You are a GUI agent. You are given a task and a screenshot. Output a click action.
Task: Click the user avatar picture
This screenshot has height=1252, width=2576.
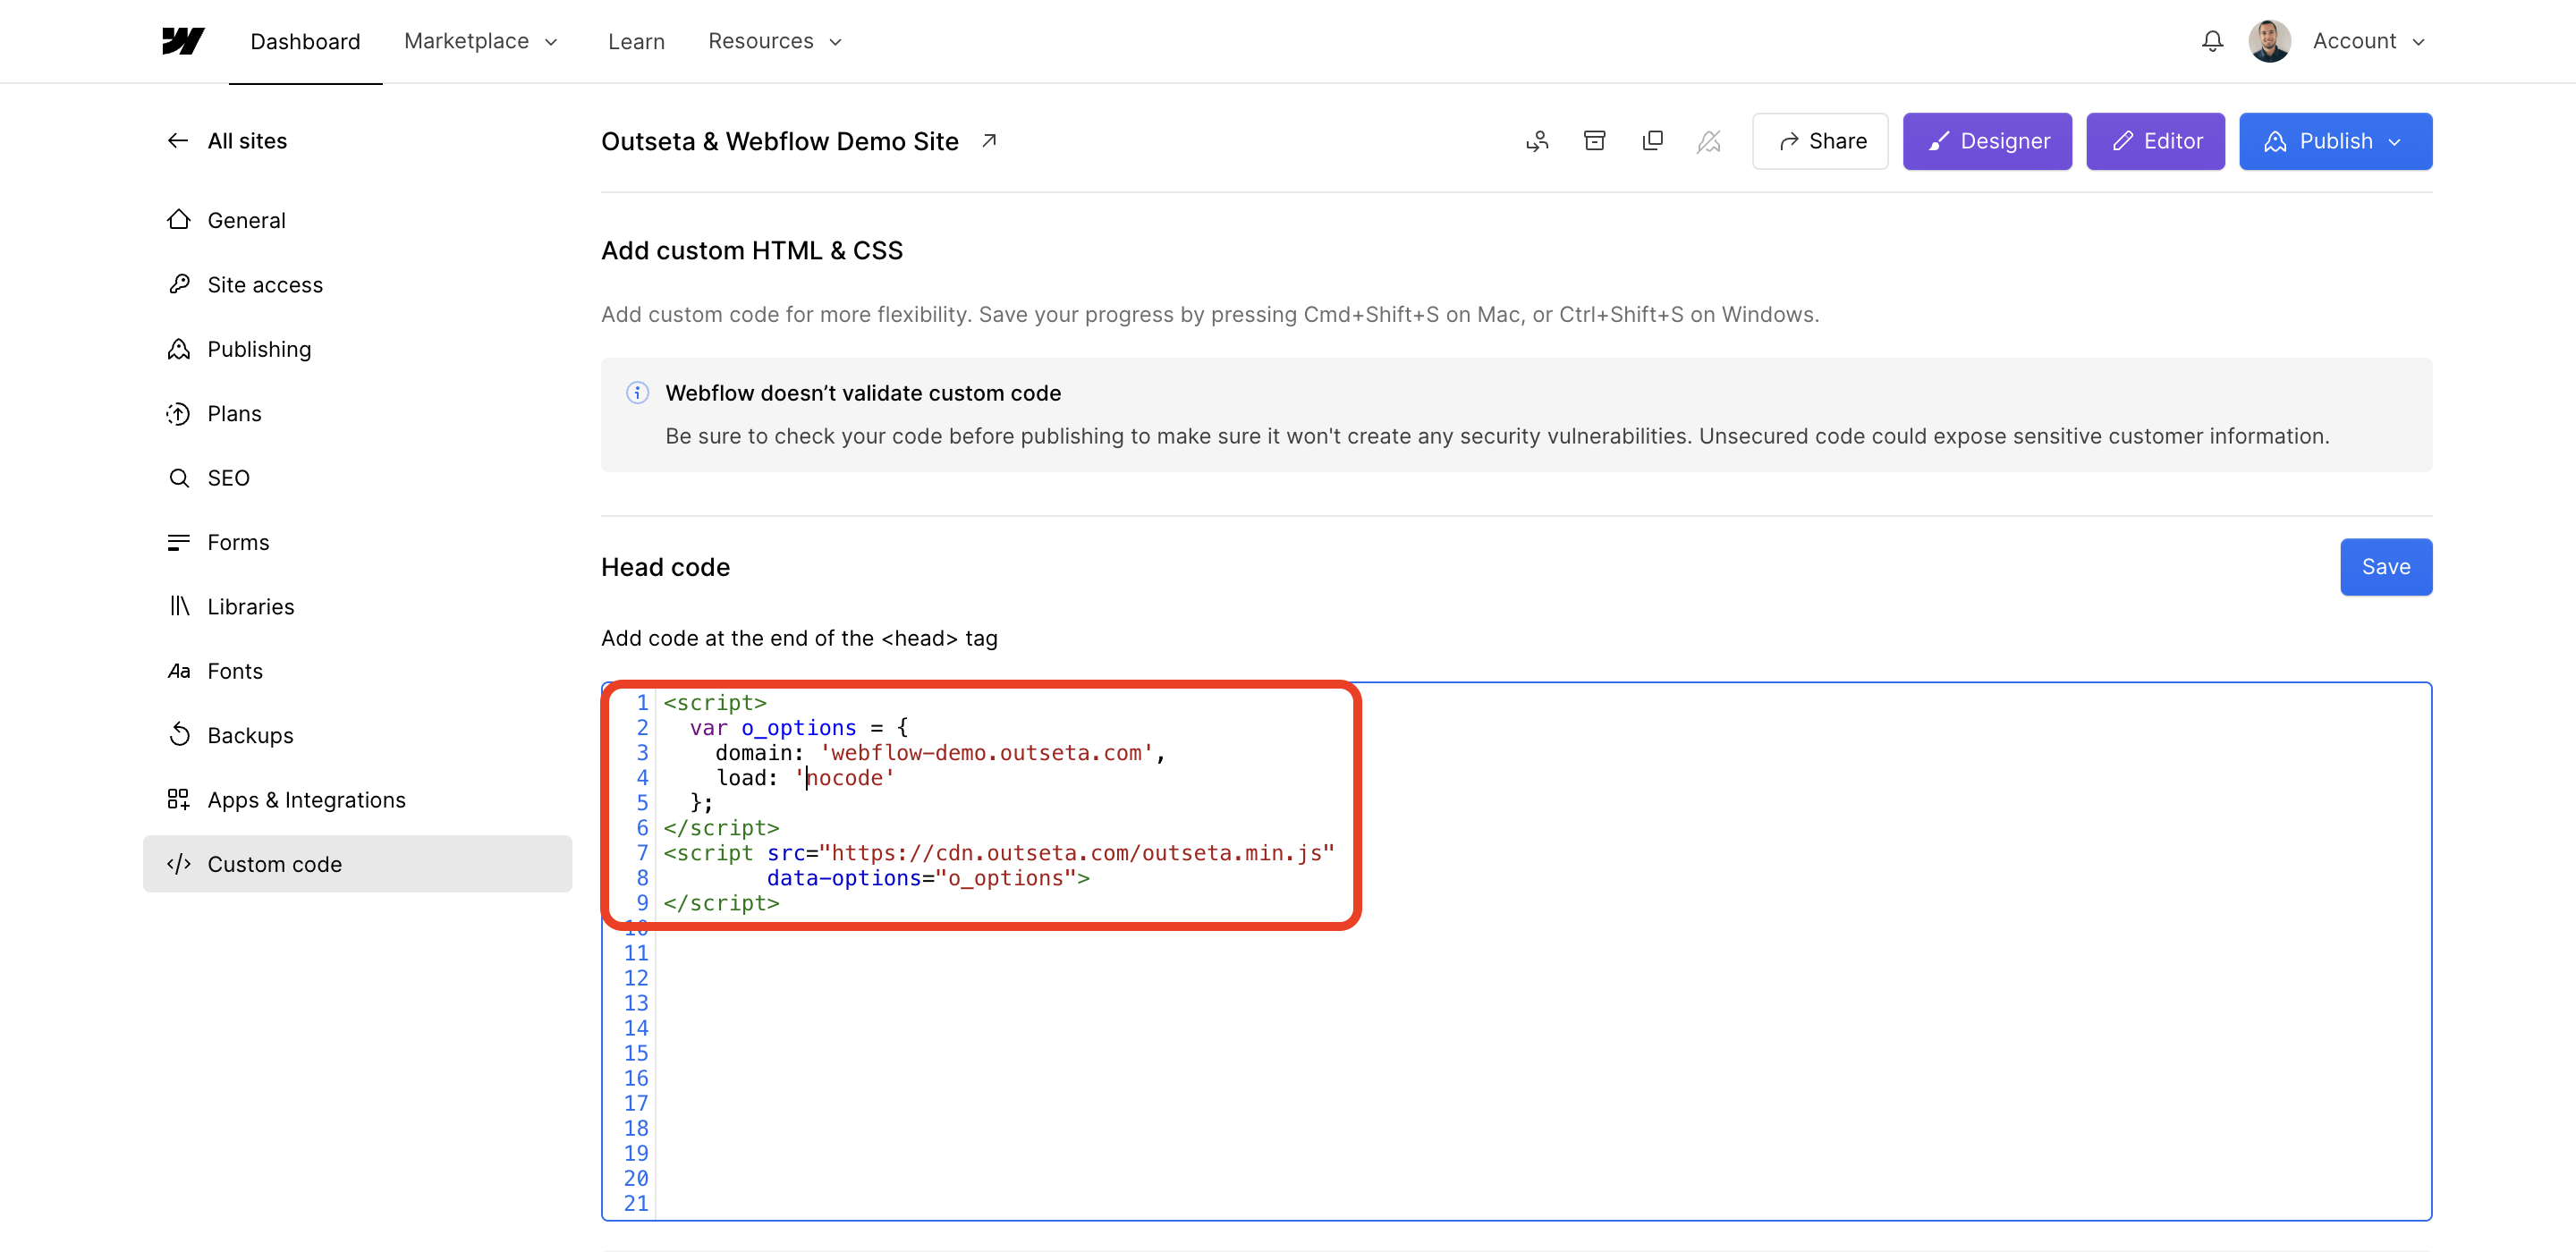[2269, 41]
